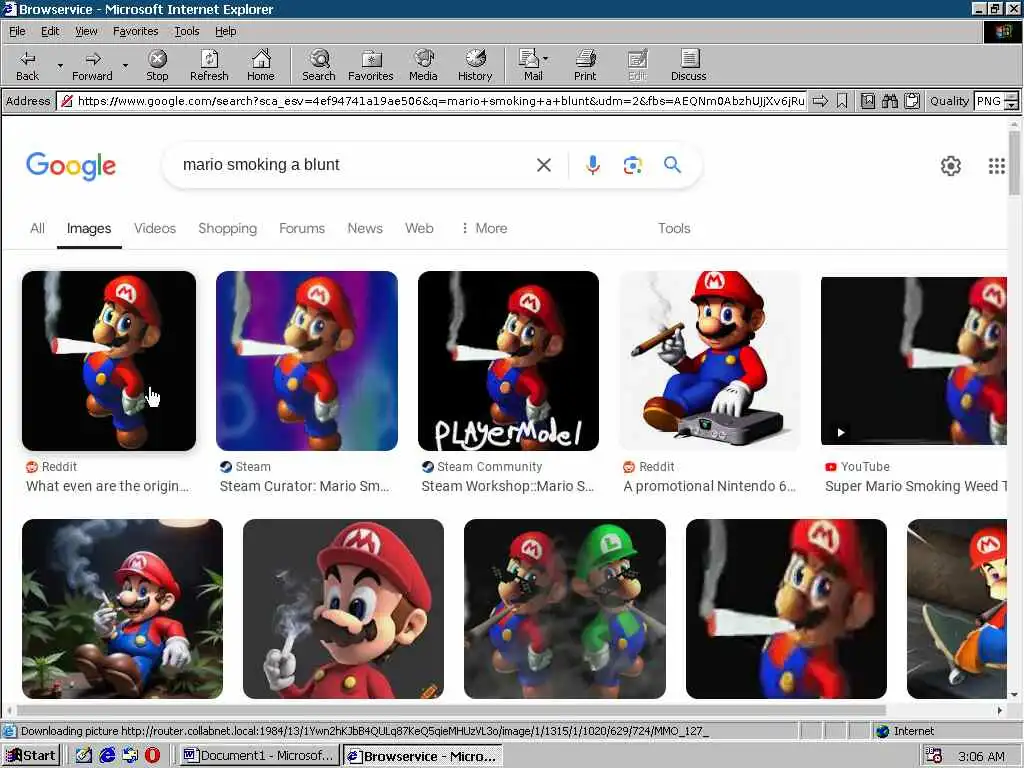Stop page loading with Stop button
The height and width of the screenshot is (768, 1024).
157,66
